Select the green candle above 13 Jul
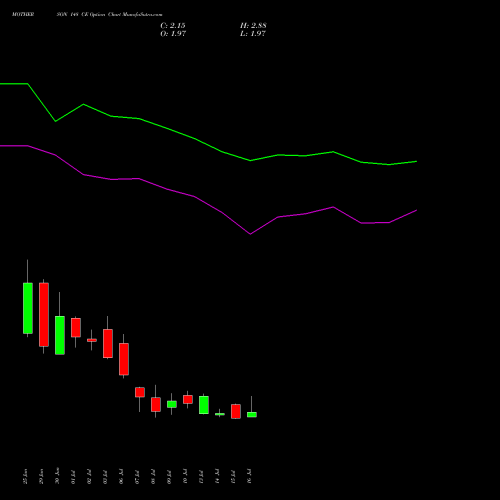 tap(204, 405)
